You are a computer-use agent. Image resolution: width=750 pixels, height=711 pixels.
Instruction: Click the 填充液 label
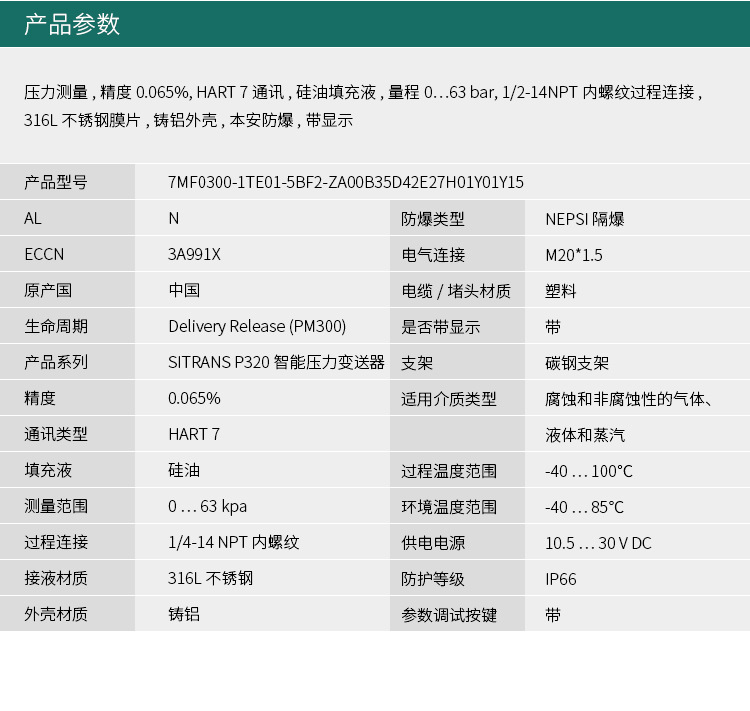pos(48,470)
